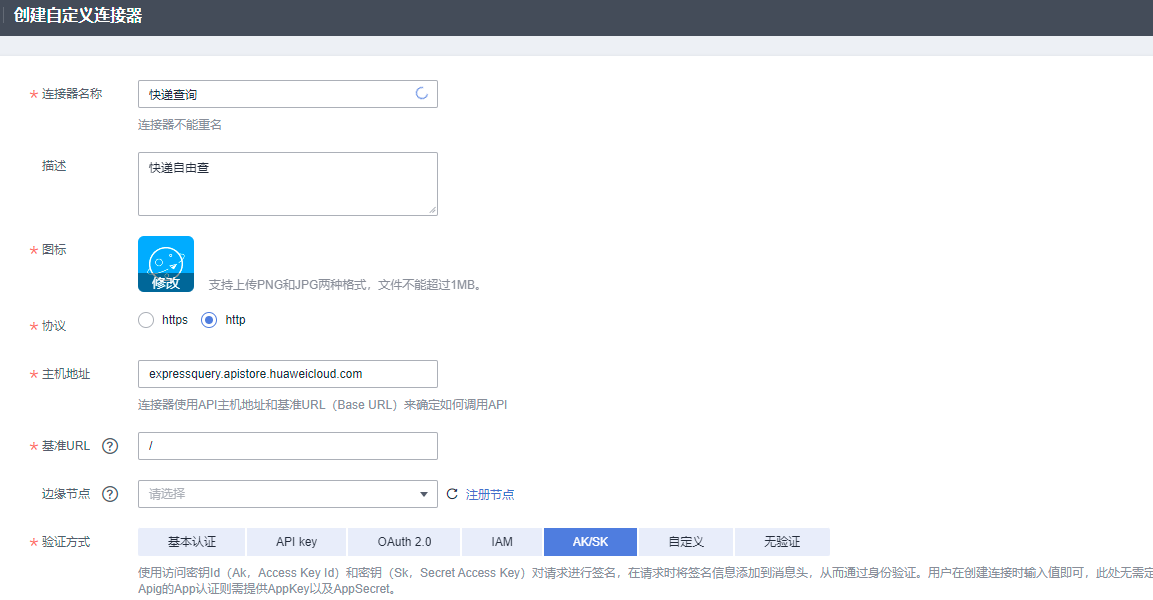Click the help icon next to 边缘节点
The height and width of the screenshot is (600, 1153).
point(110,494)
